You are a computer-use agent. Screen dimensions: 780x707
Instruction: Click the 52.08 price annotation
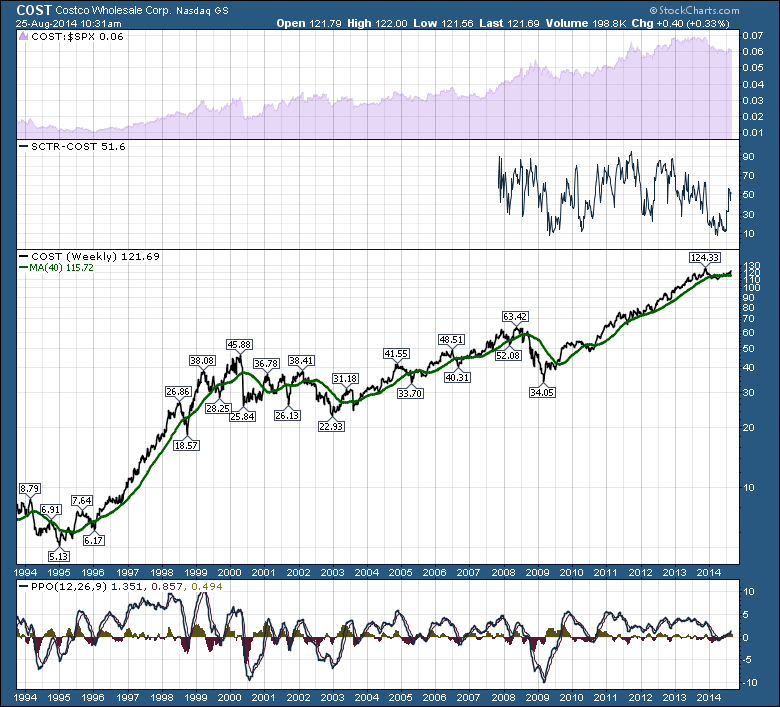point(508,355)
